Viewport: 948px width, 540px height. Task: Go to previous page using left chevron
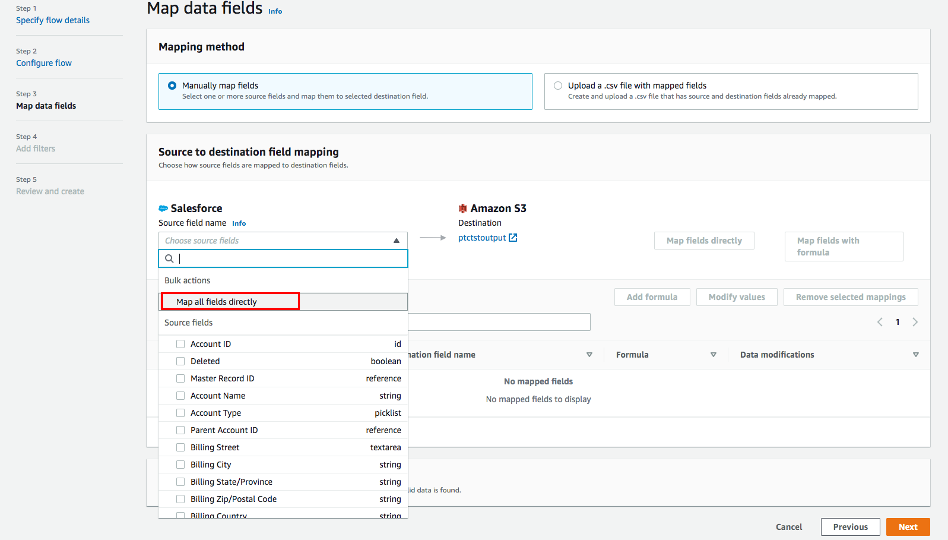[x=880, y=322]
